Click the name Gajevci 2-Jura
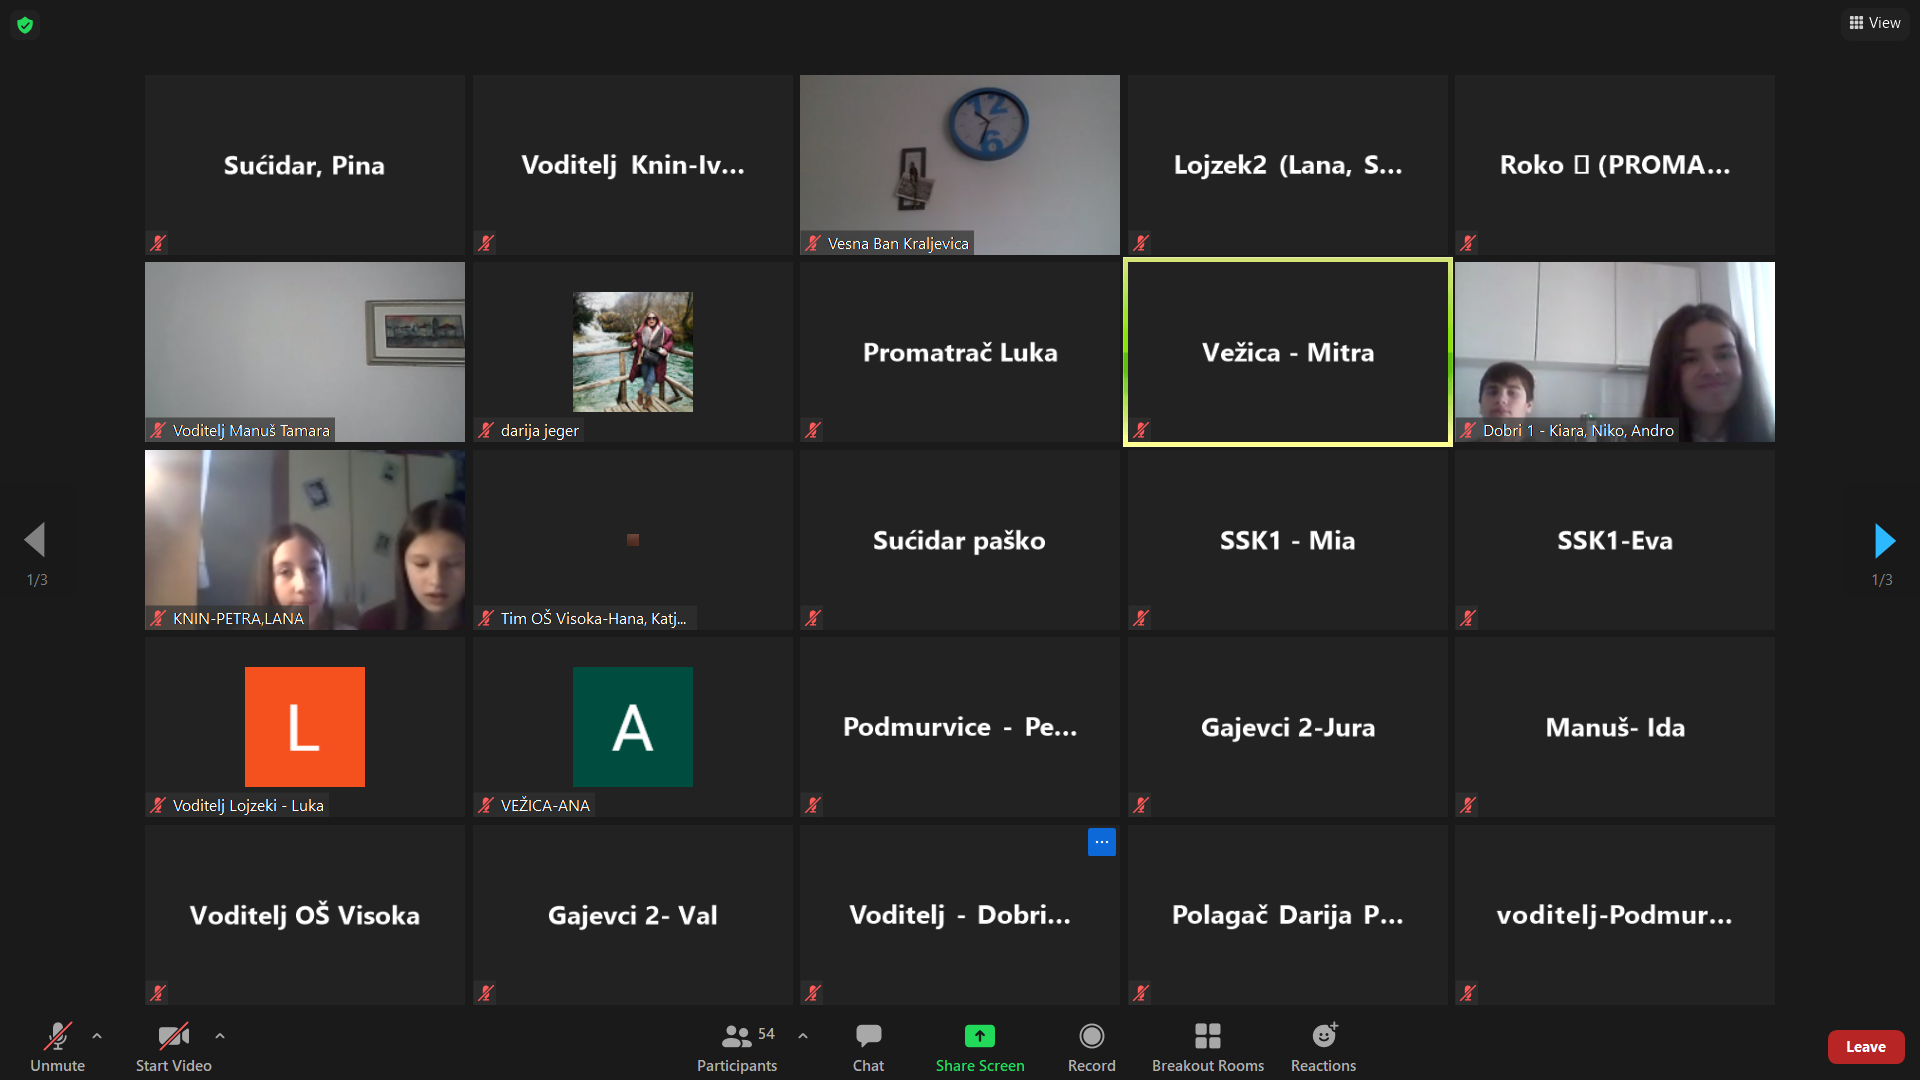The width and height of the screenshot is (1920, 1080). pyautogui.click(x=1288, y=728)
